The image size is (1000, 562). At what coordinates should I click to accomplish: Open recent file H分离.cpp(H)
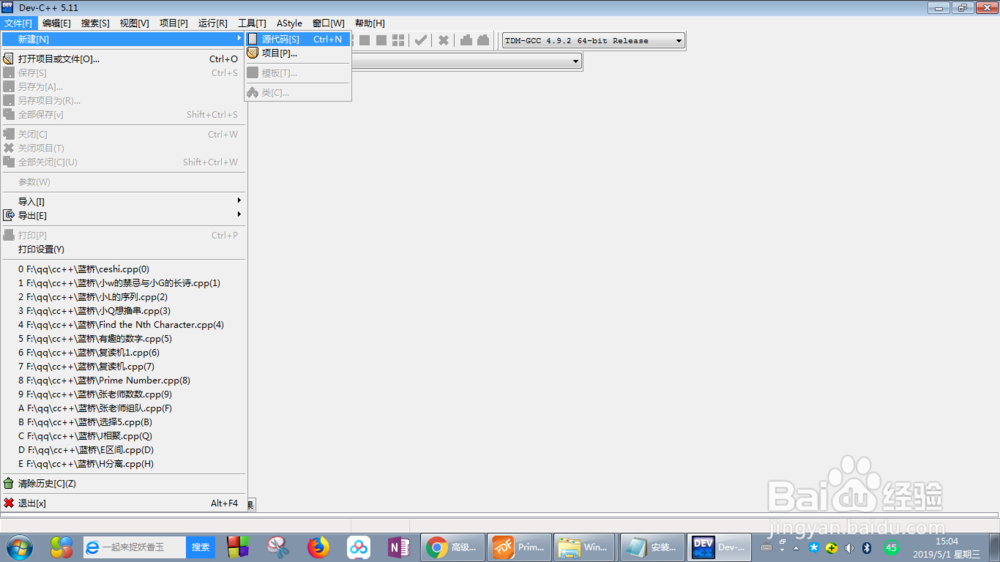(x=123, y=464)
